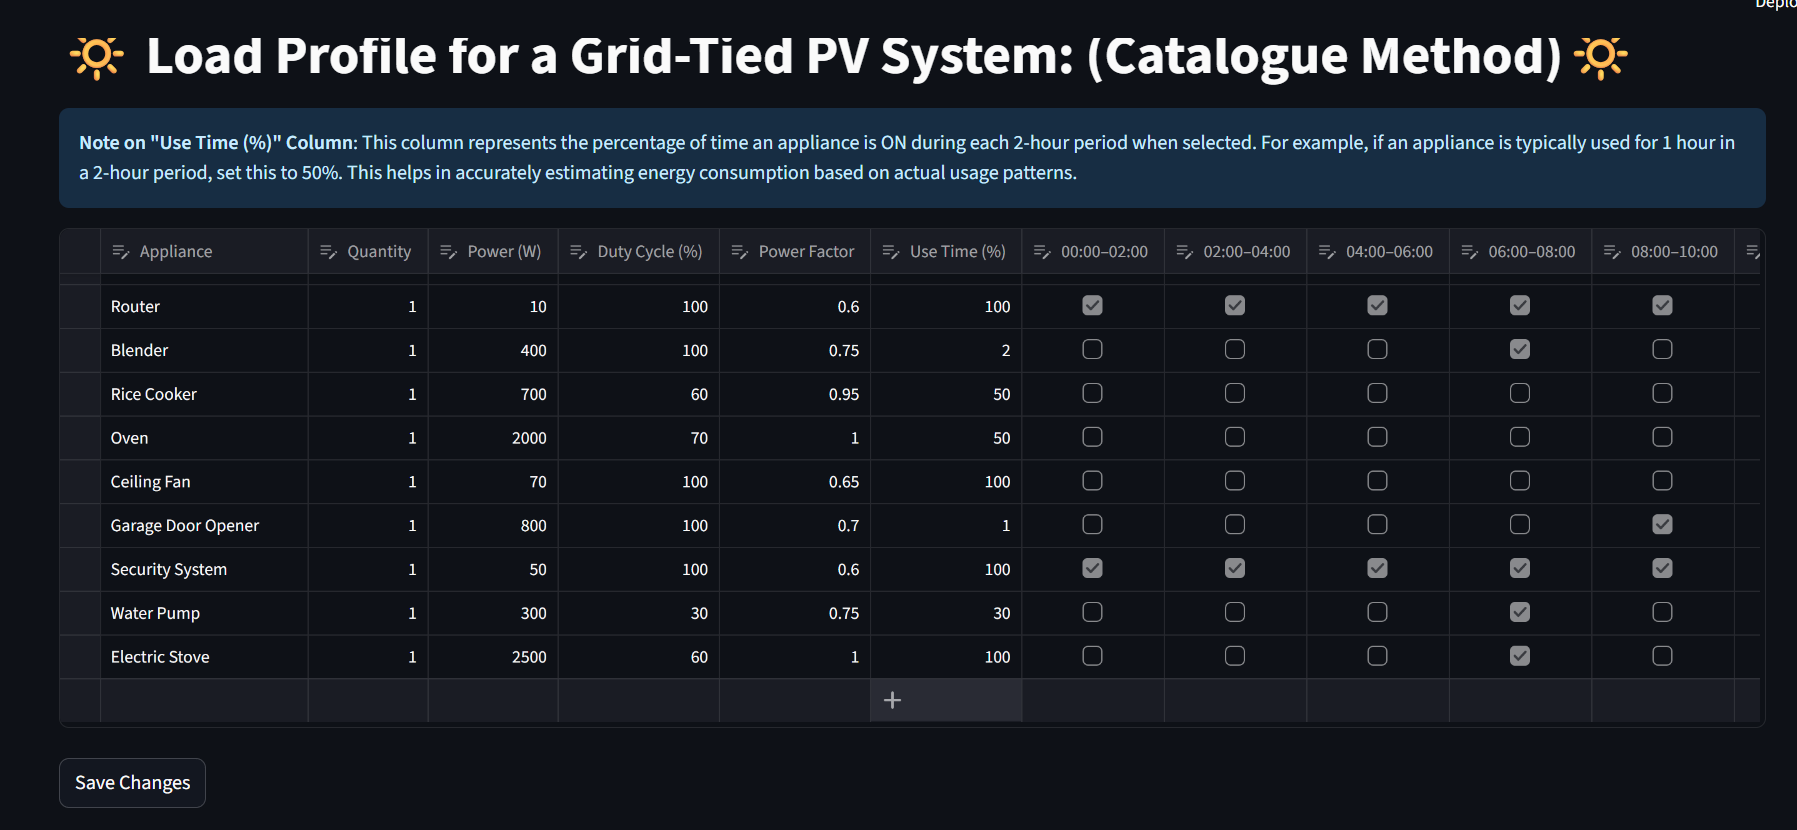The image size is (1797, 830).
Task: Open the 02:00–04:00 column menu
Action: (1185, 251)
